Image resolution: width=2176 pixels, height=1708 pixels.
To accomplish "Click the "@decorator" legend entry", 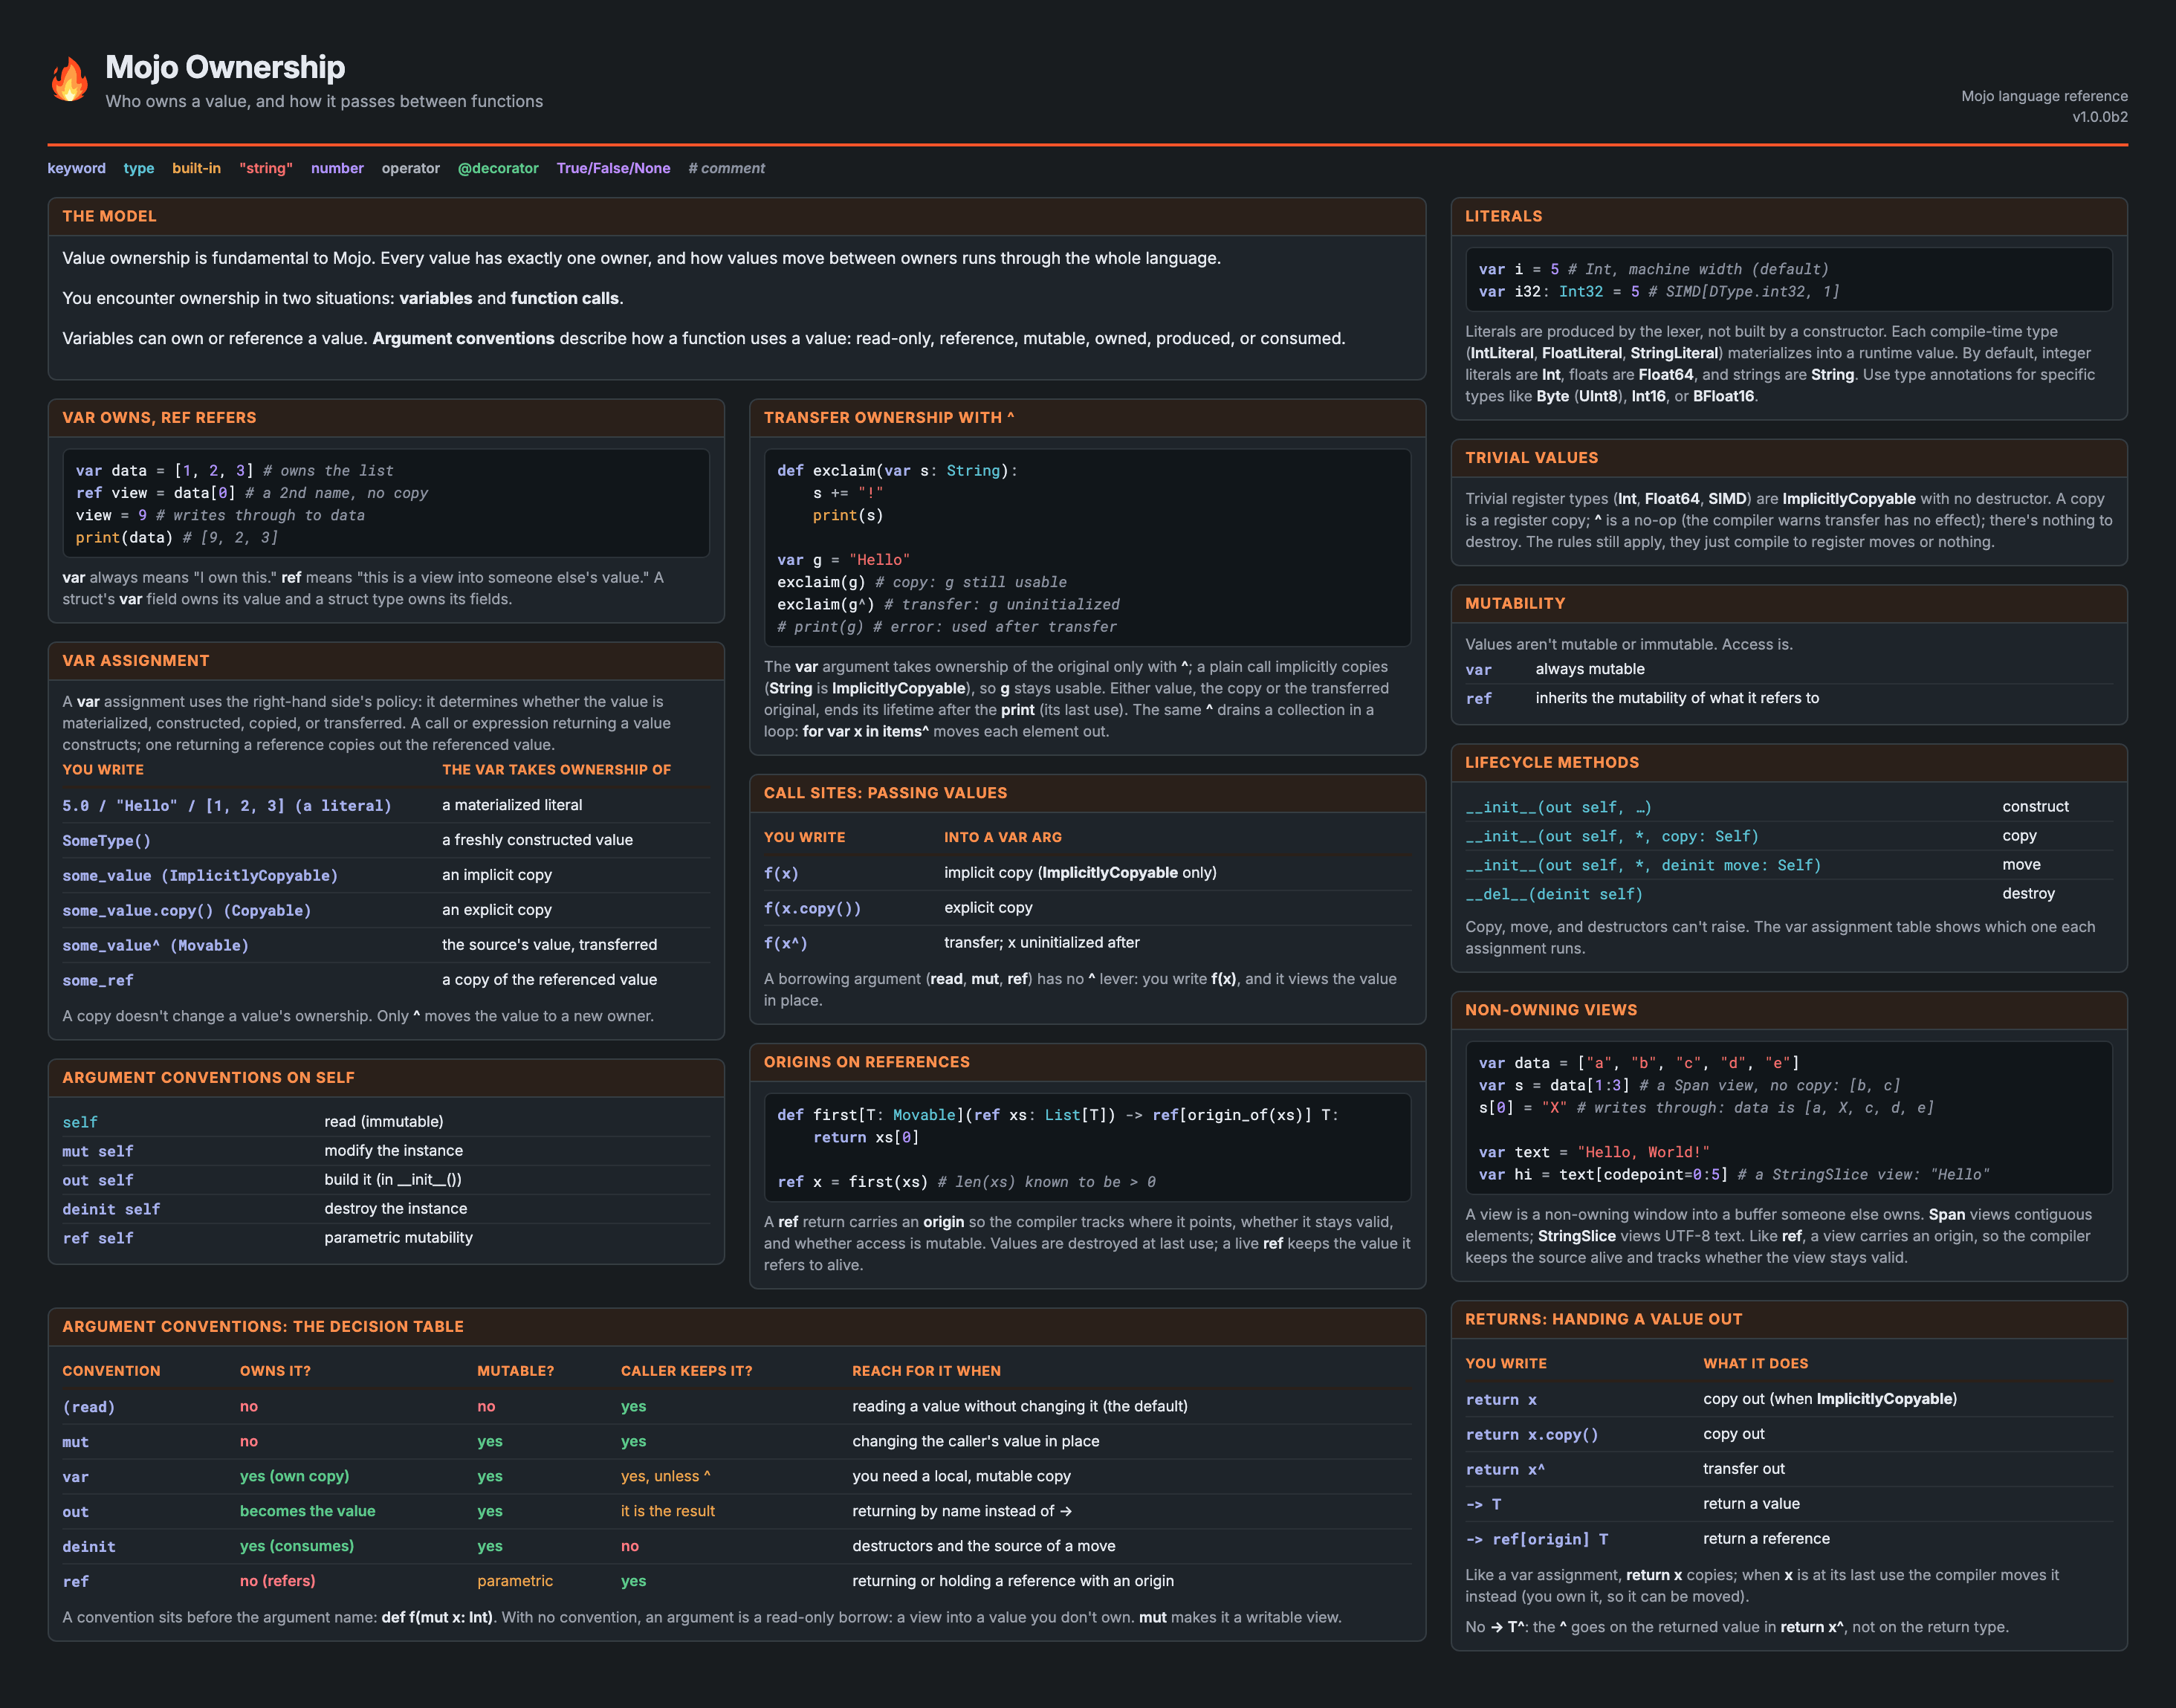I will pos(498,168).
